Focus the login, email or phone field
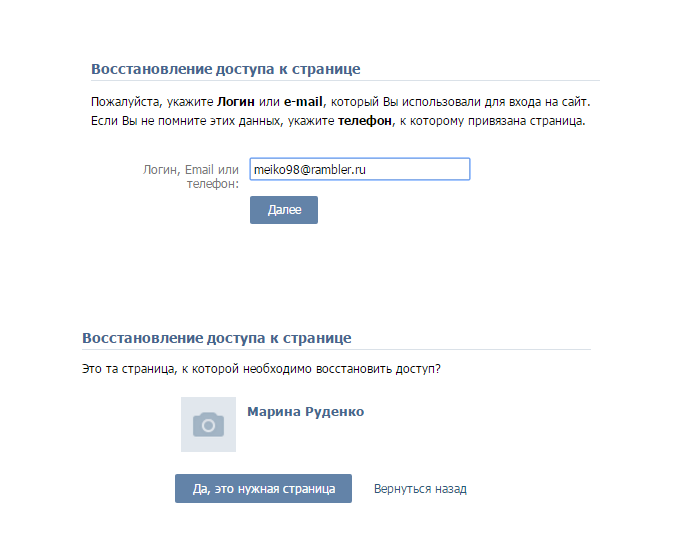679x549 pixels. (x=360, y=169)
